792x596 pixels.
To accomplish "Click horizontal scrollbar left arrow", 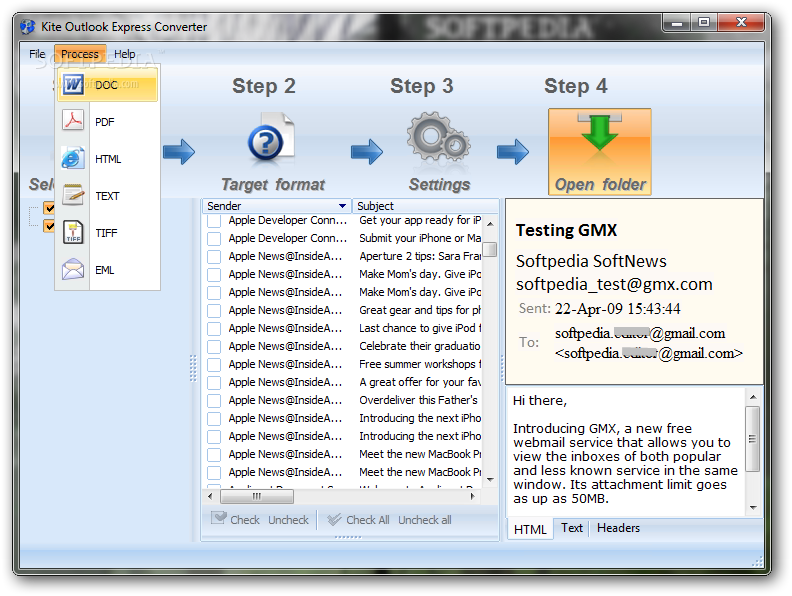I will (x=210, y=496).
